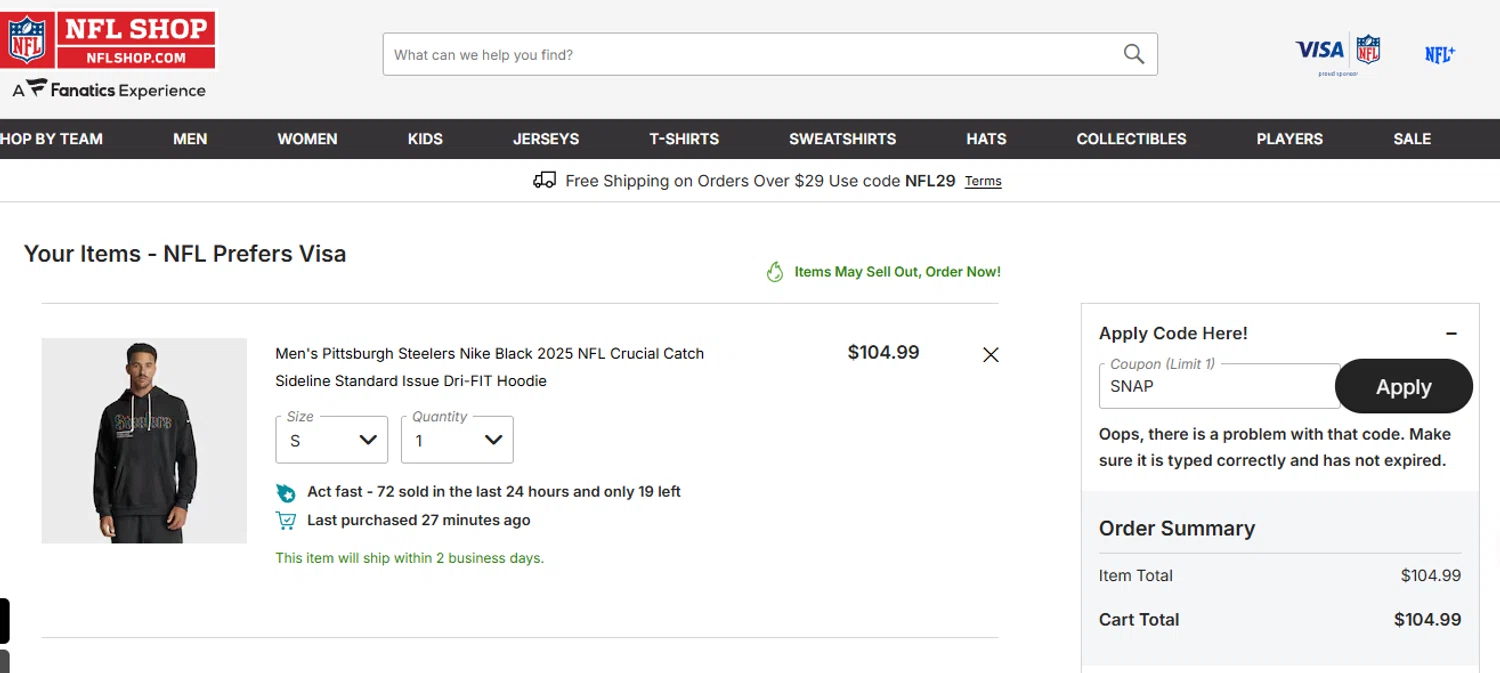This screenshot has width=1500, height=673.
Task: Click the Act fast fire tag icon
Action: 286,492
